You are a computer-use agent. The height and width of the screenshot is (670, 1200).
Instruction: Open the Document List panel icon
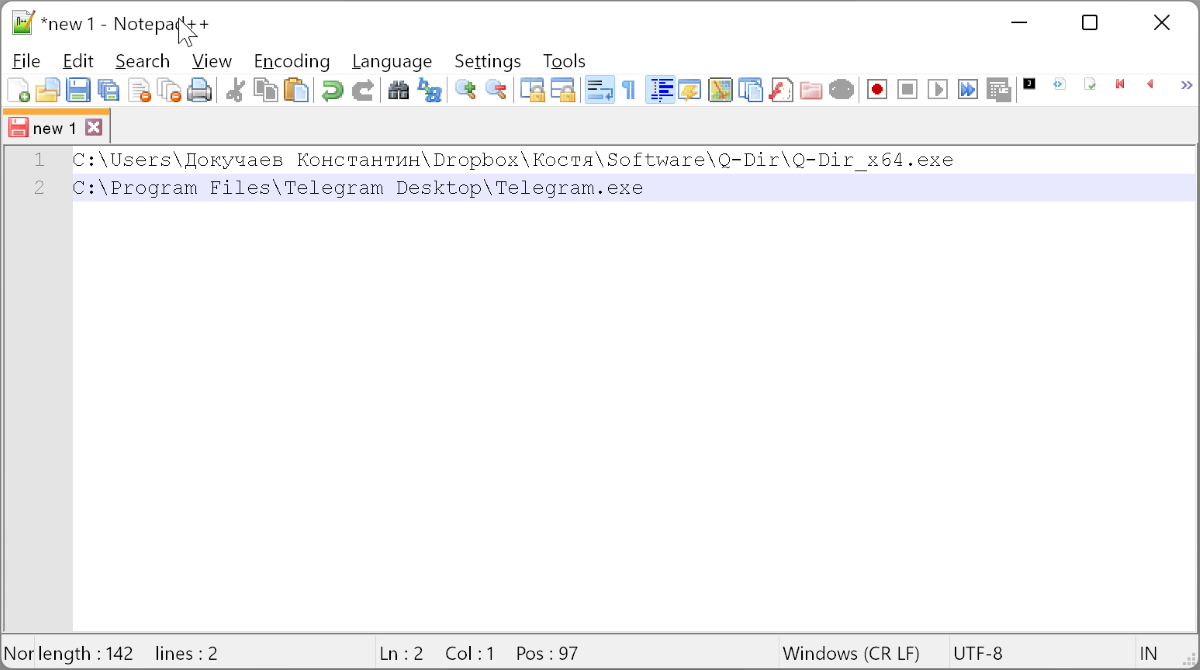[750, 90]
